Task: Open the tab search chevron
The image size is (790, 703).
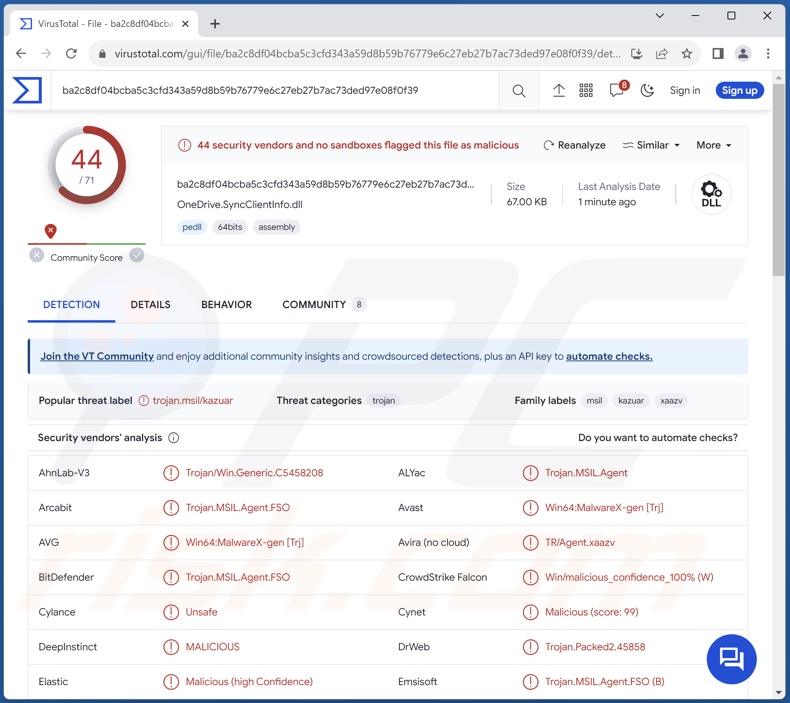Action: pos(659,16)
